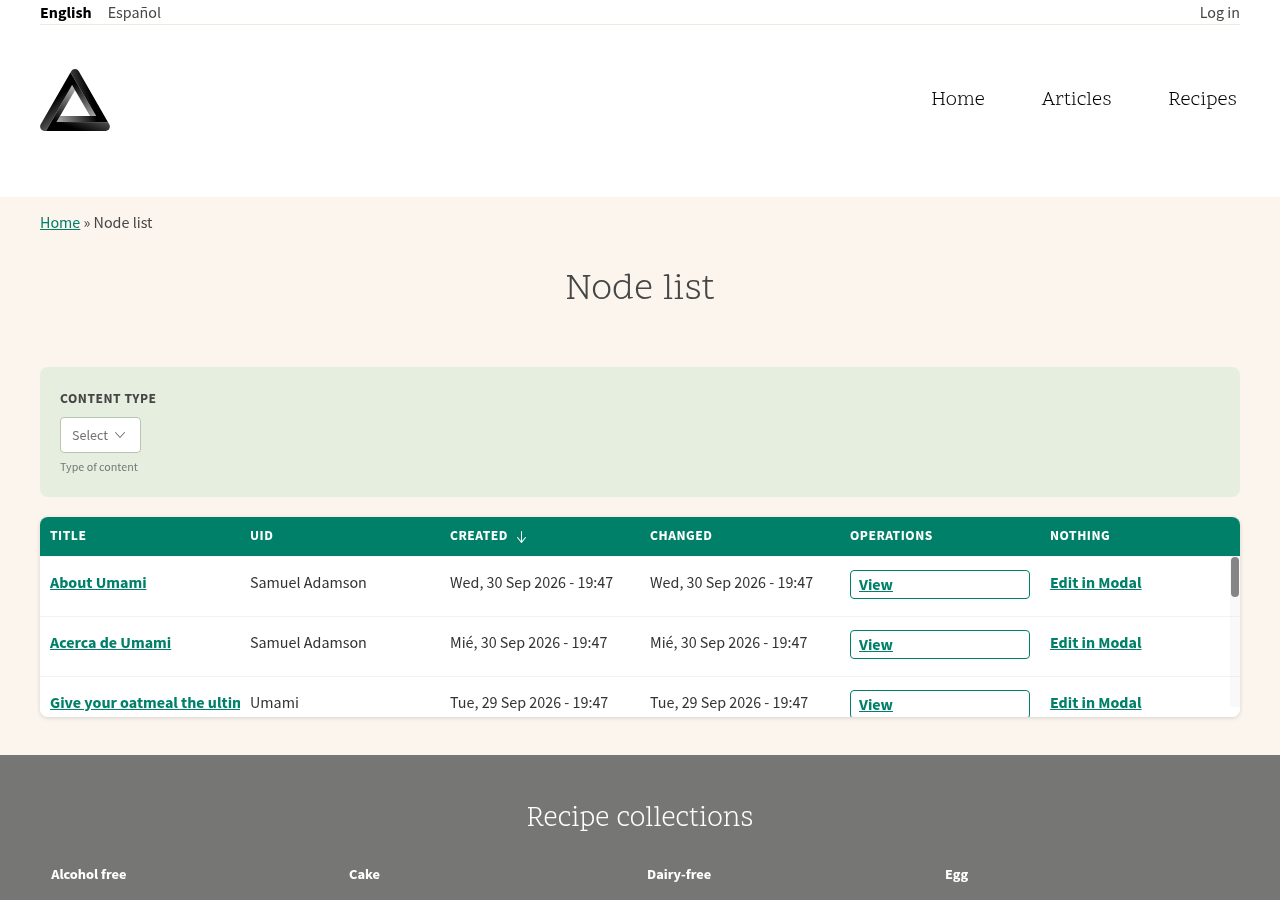Open the Recipes menu item
Image resolution: width=1280 pixels, height=900 pixels.
tap(1202, 99)
